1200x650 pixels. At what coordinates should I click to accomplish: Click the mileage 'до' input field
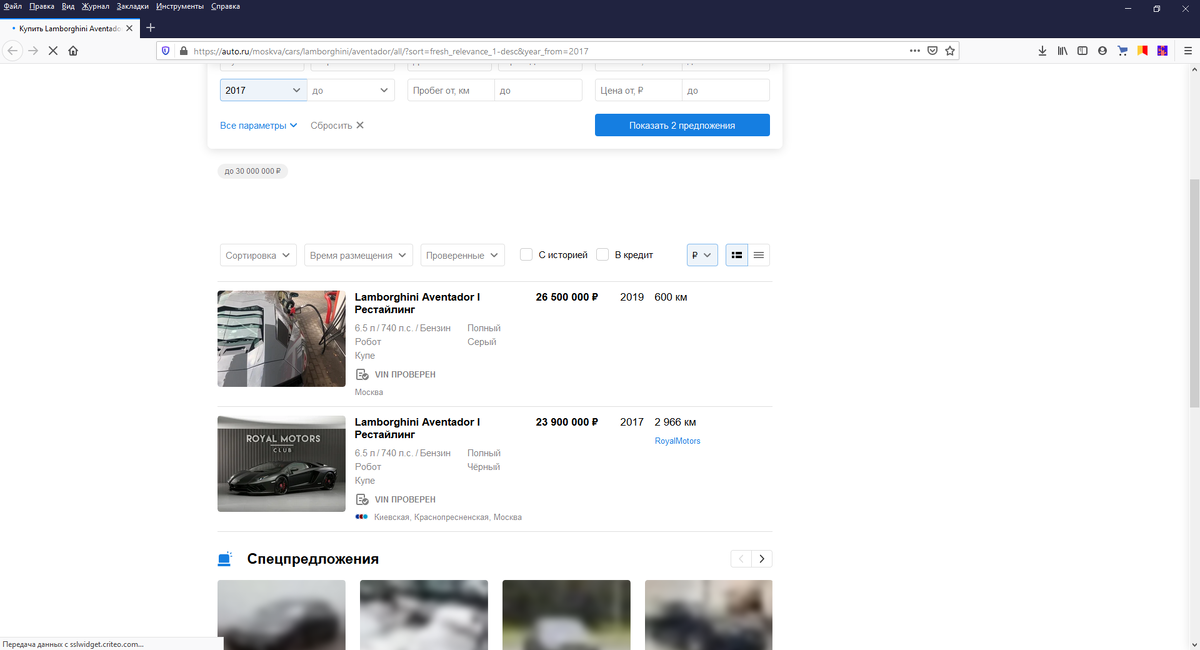coord(538,90)
